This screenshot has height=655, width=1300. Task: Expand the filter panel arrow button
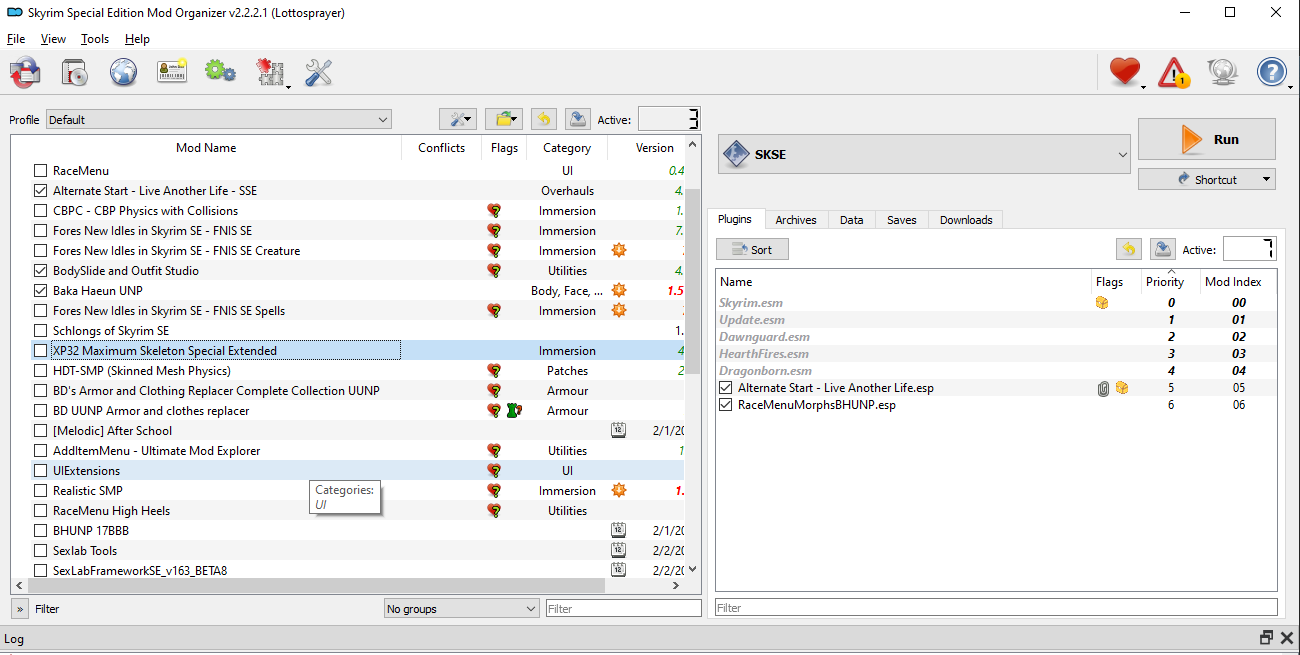(x=19, y=608)
